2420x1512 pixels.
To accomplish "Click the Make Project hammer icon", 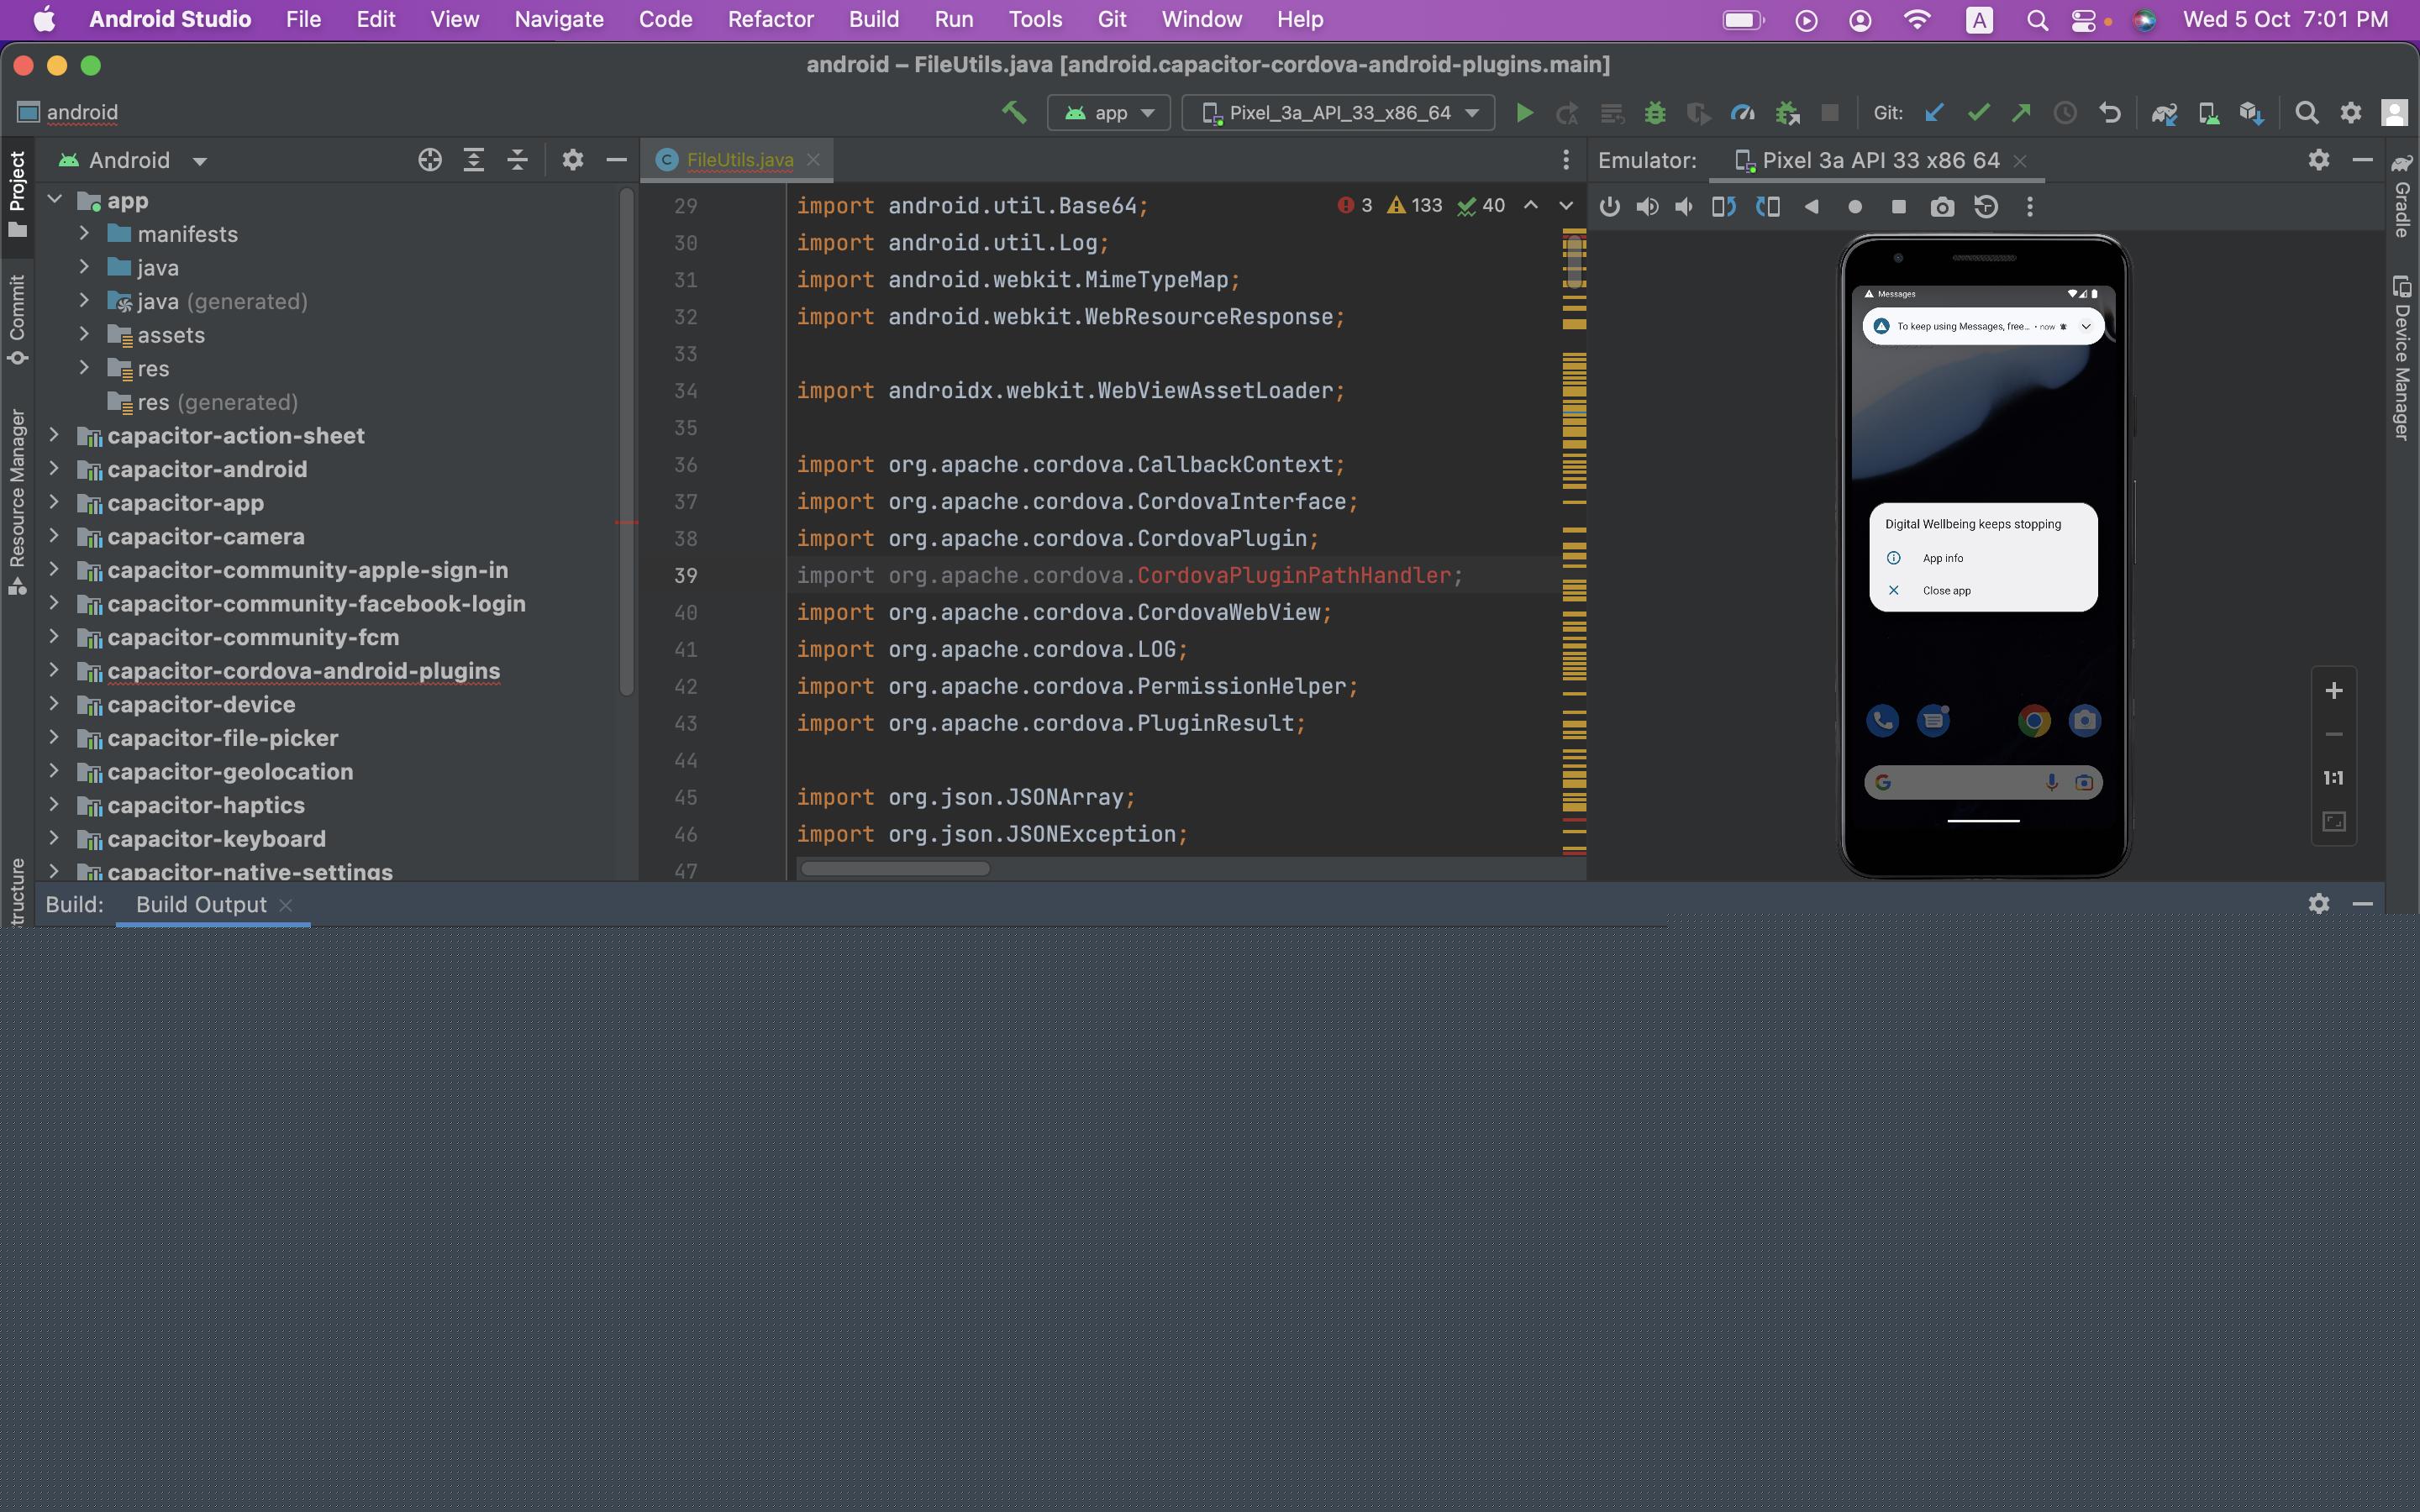I will pyautogui.click(x=1013, y=113).
